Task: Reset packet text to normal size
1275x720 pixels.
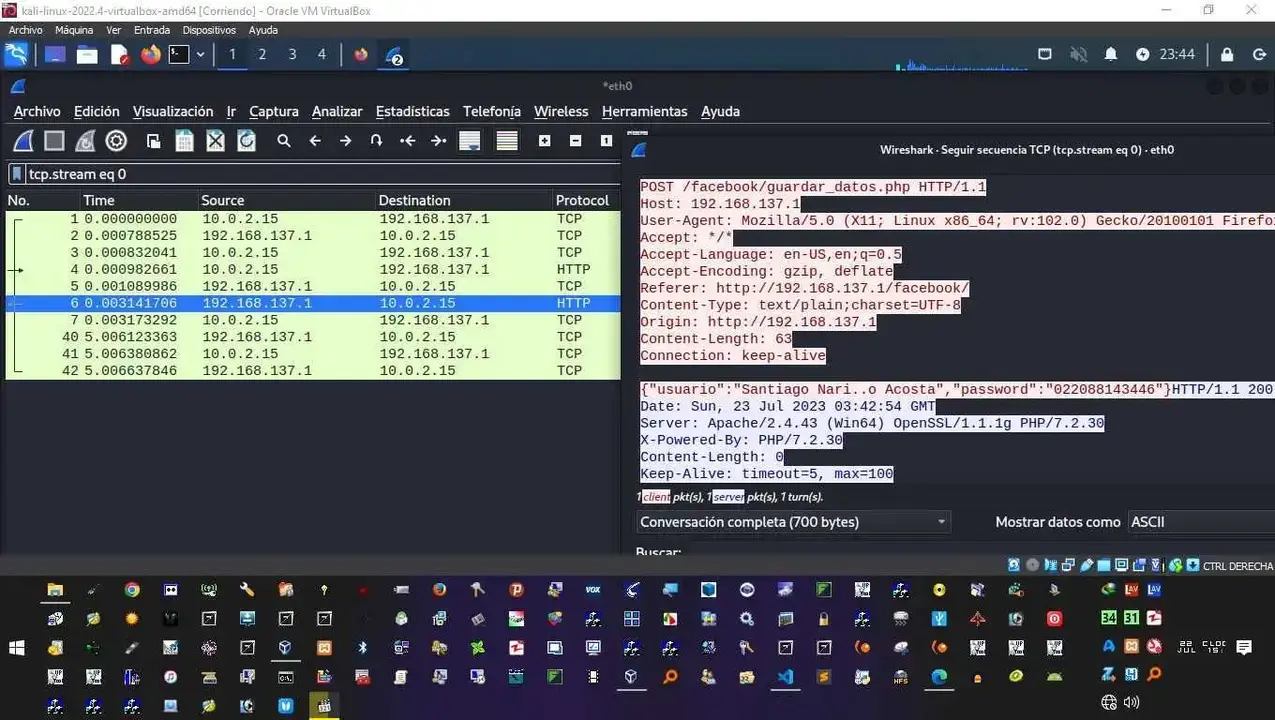Action: 606,141
